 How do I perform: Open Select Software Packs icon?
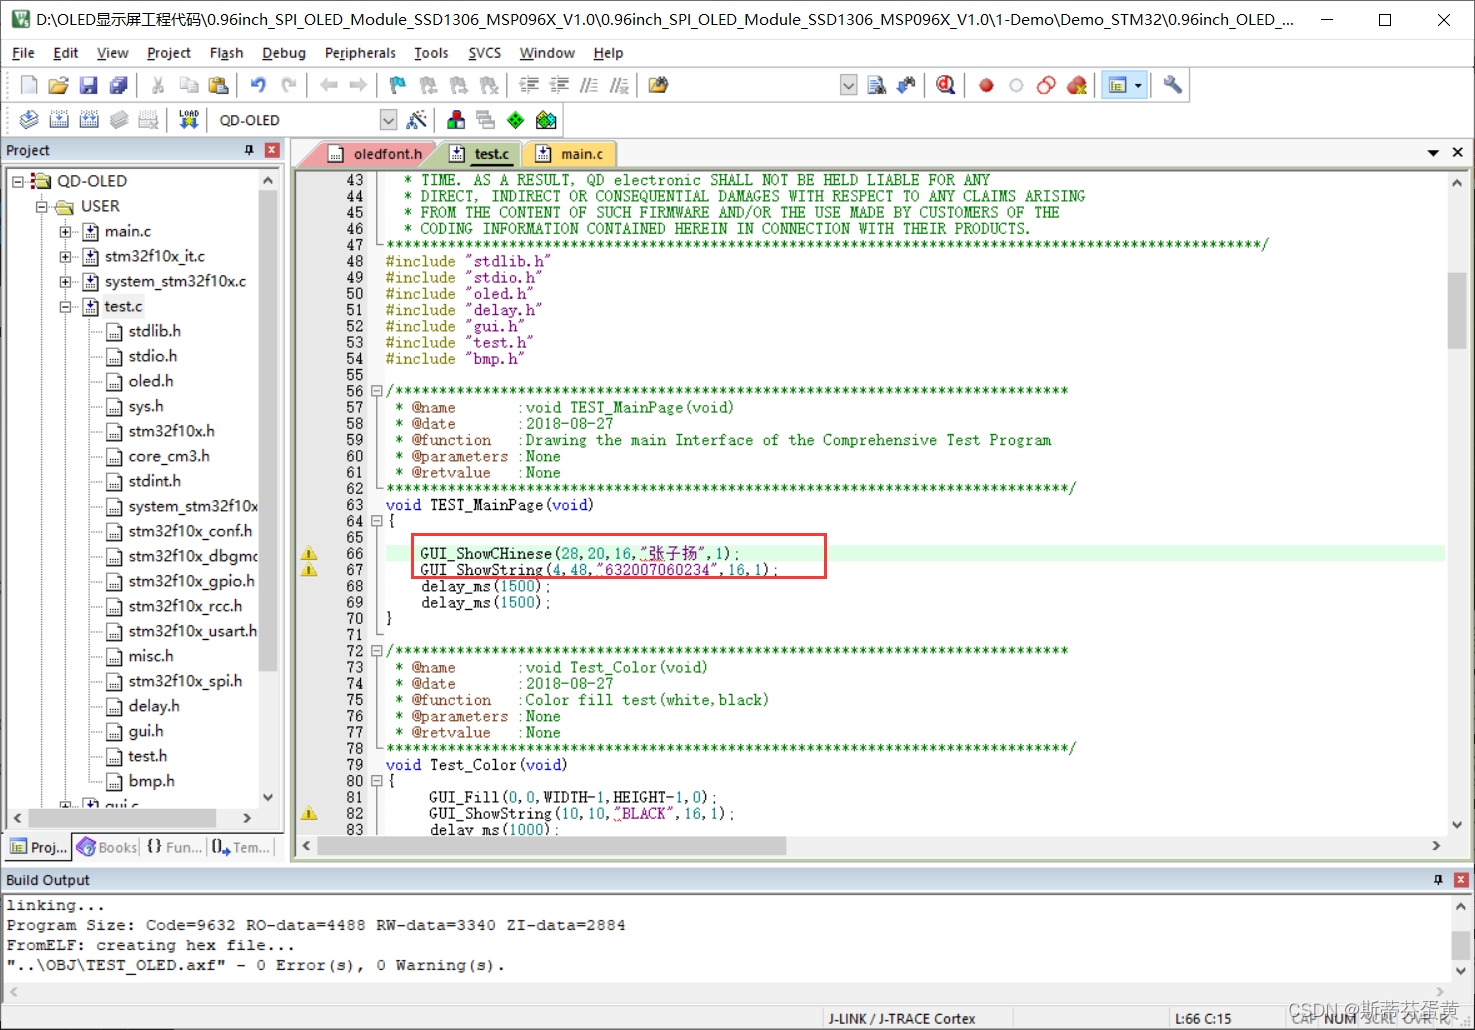546,120
